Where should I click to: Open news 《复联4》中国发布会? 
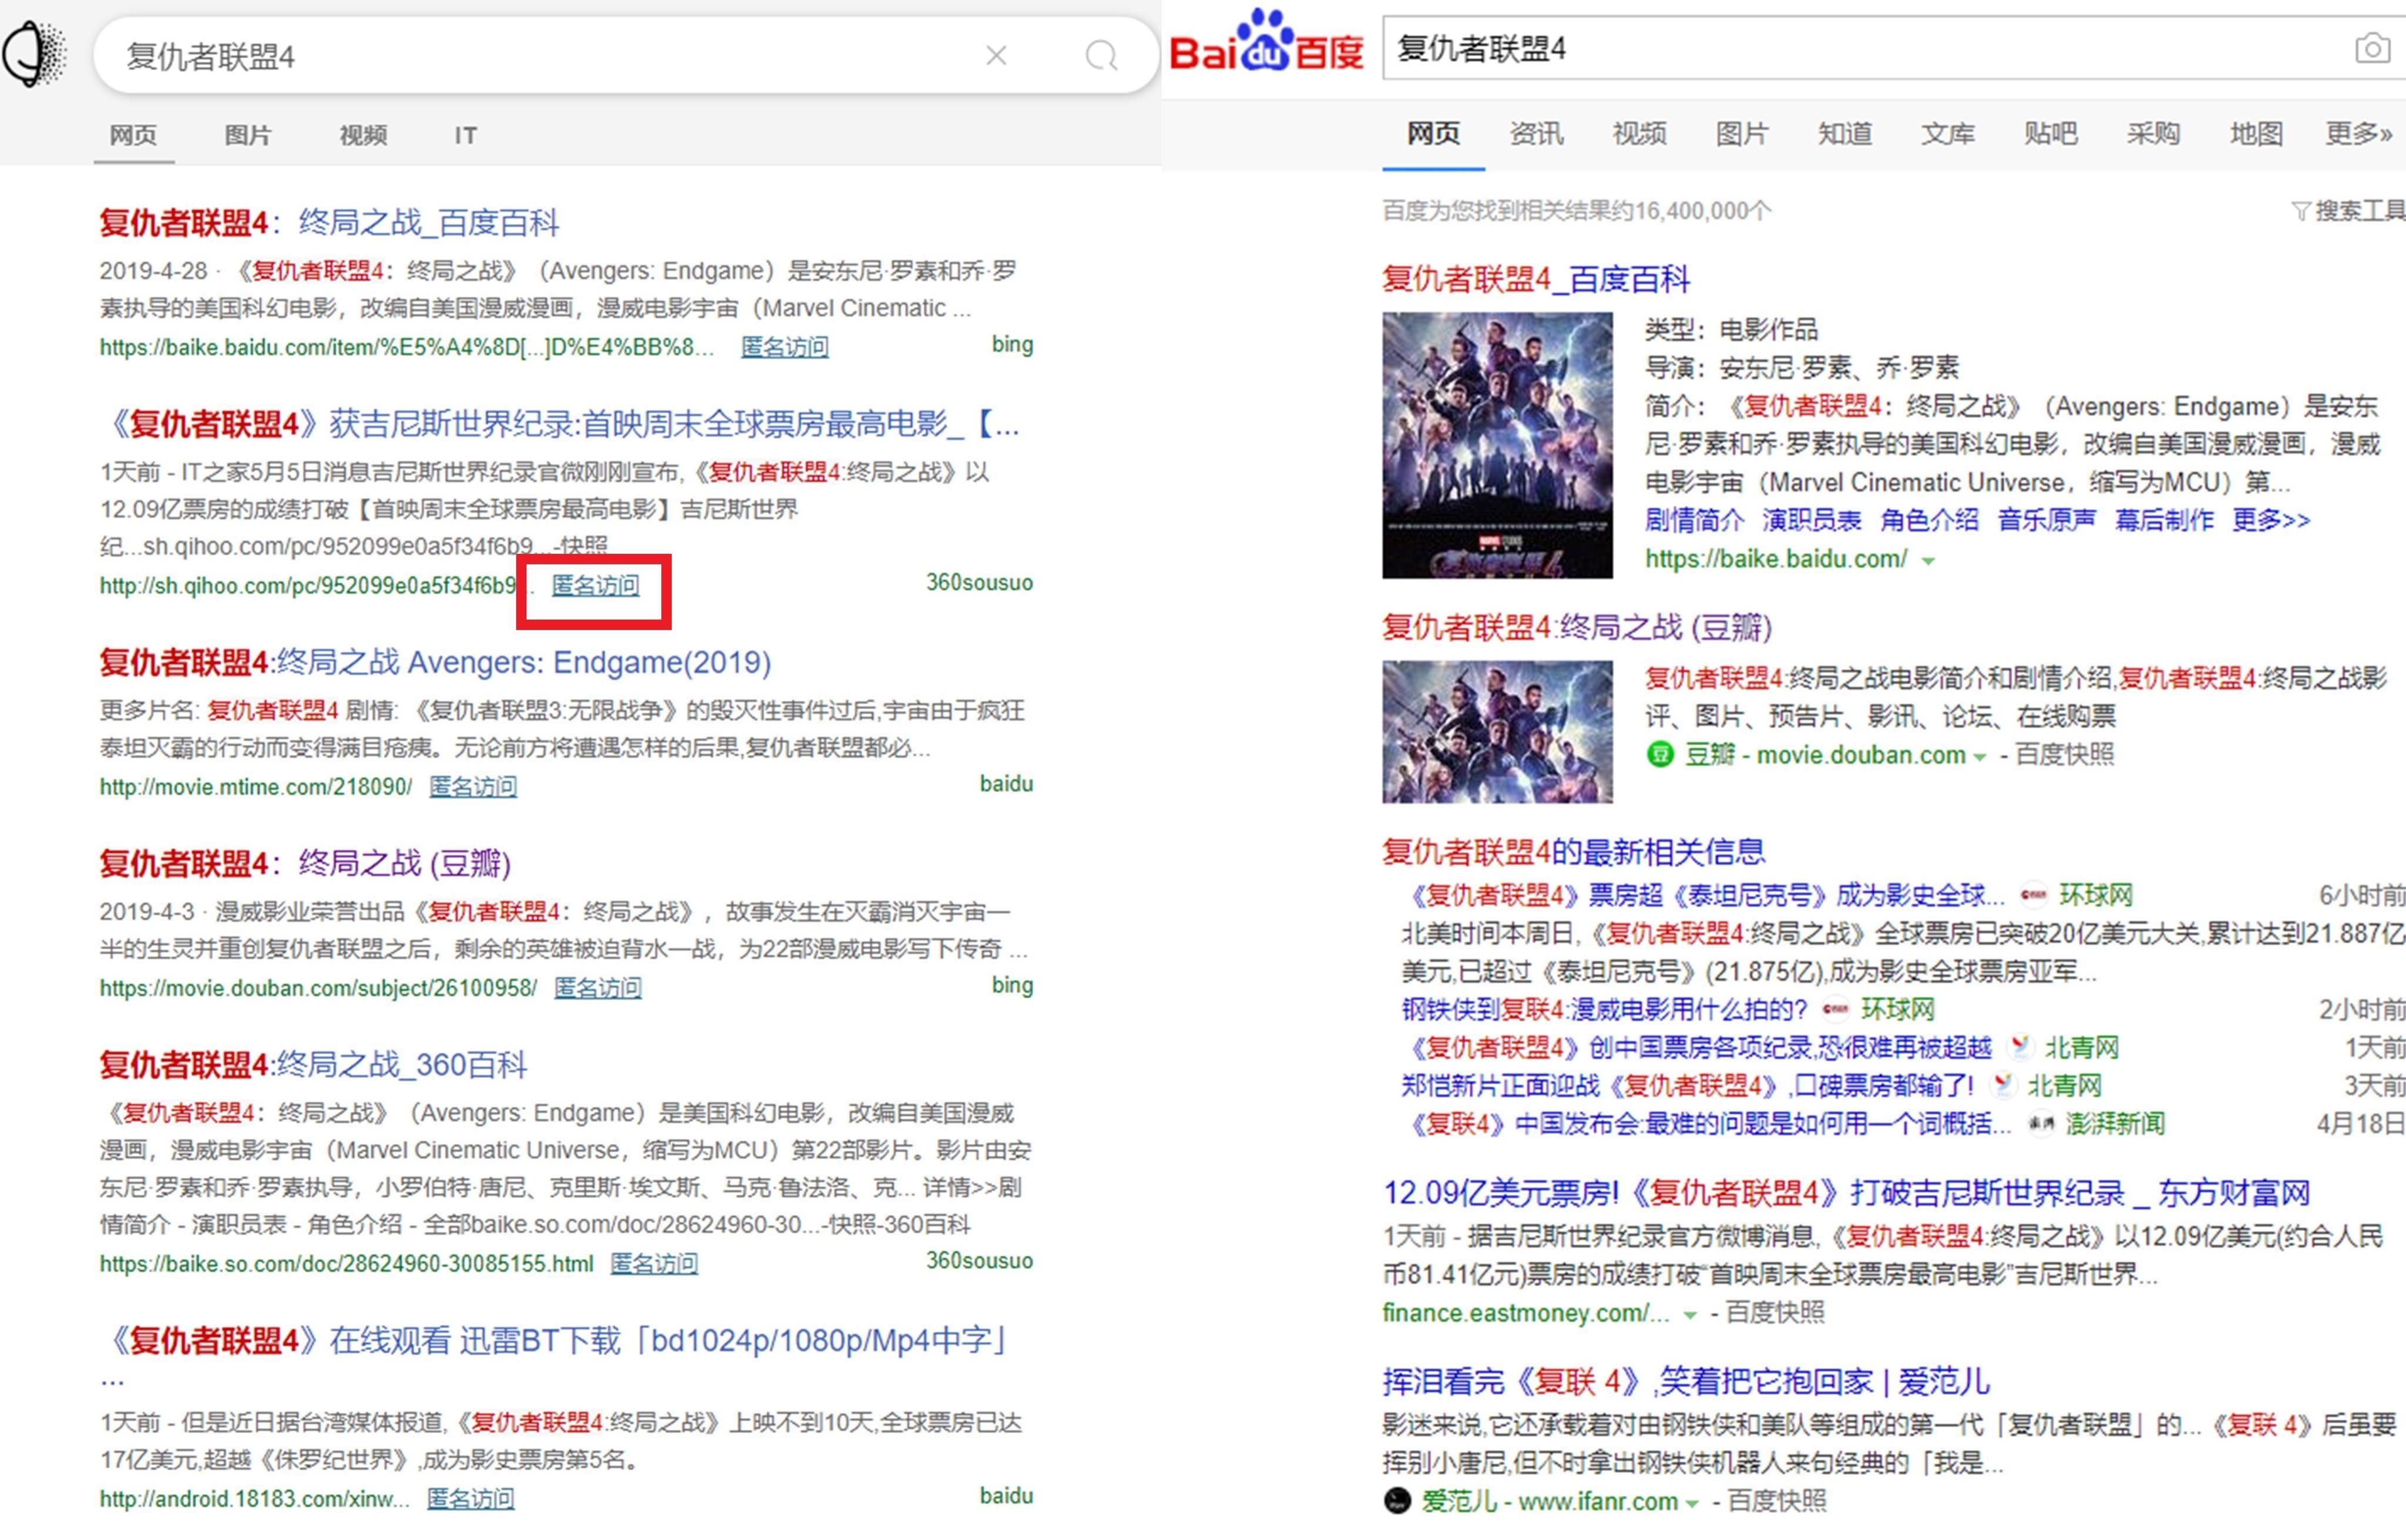[1707, 1124]
